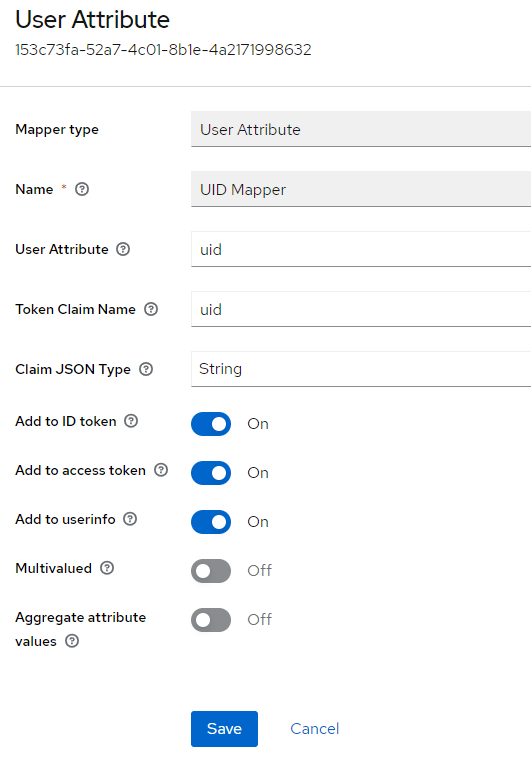Focus the User Attribute input field
This screenshot has width=531, height=769.
pos(361,249)
